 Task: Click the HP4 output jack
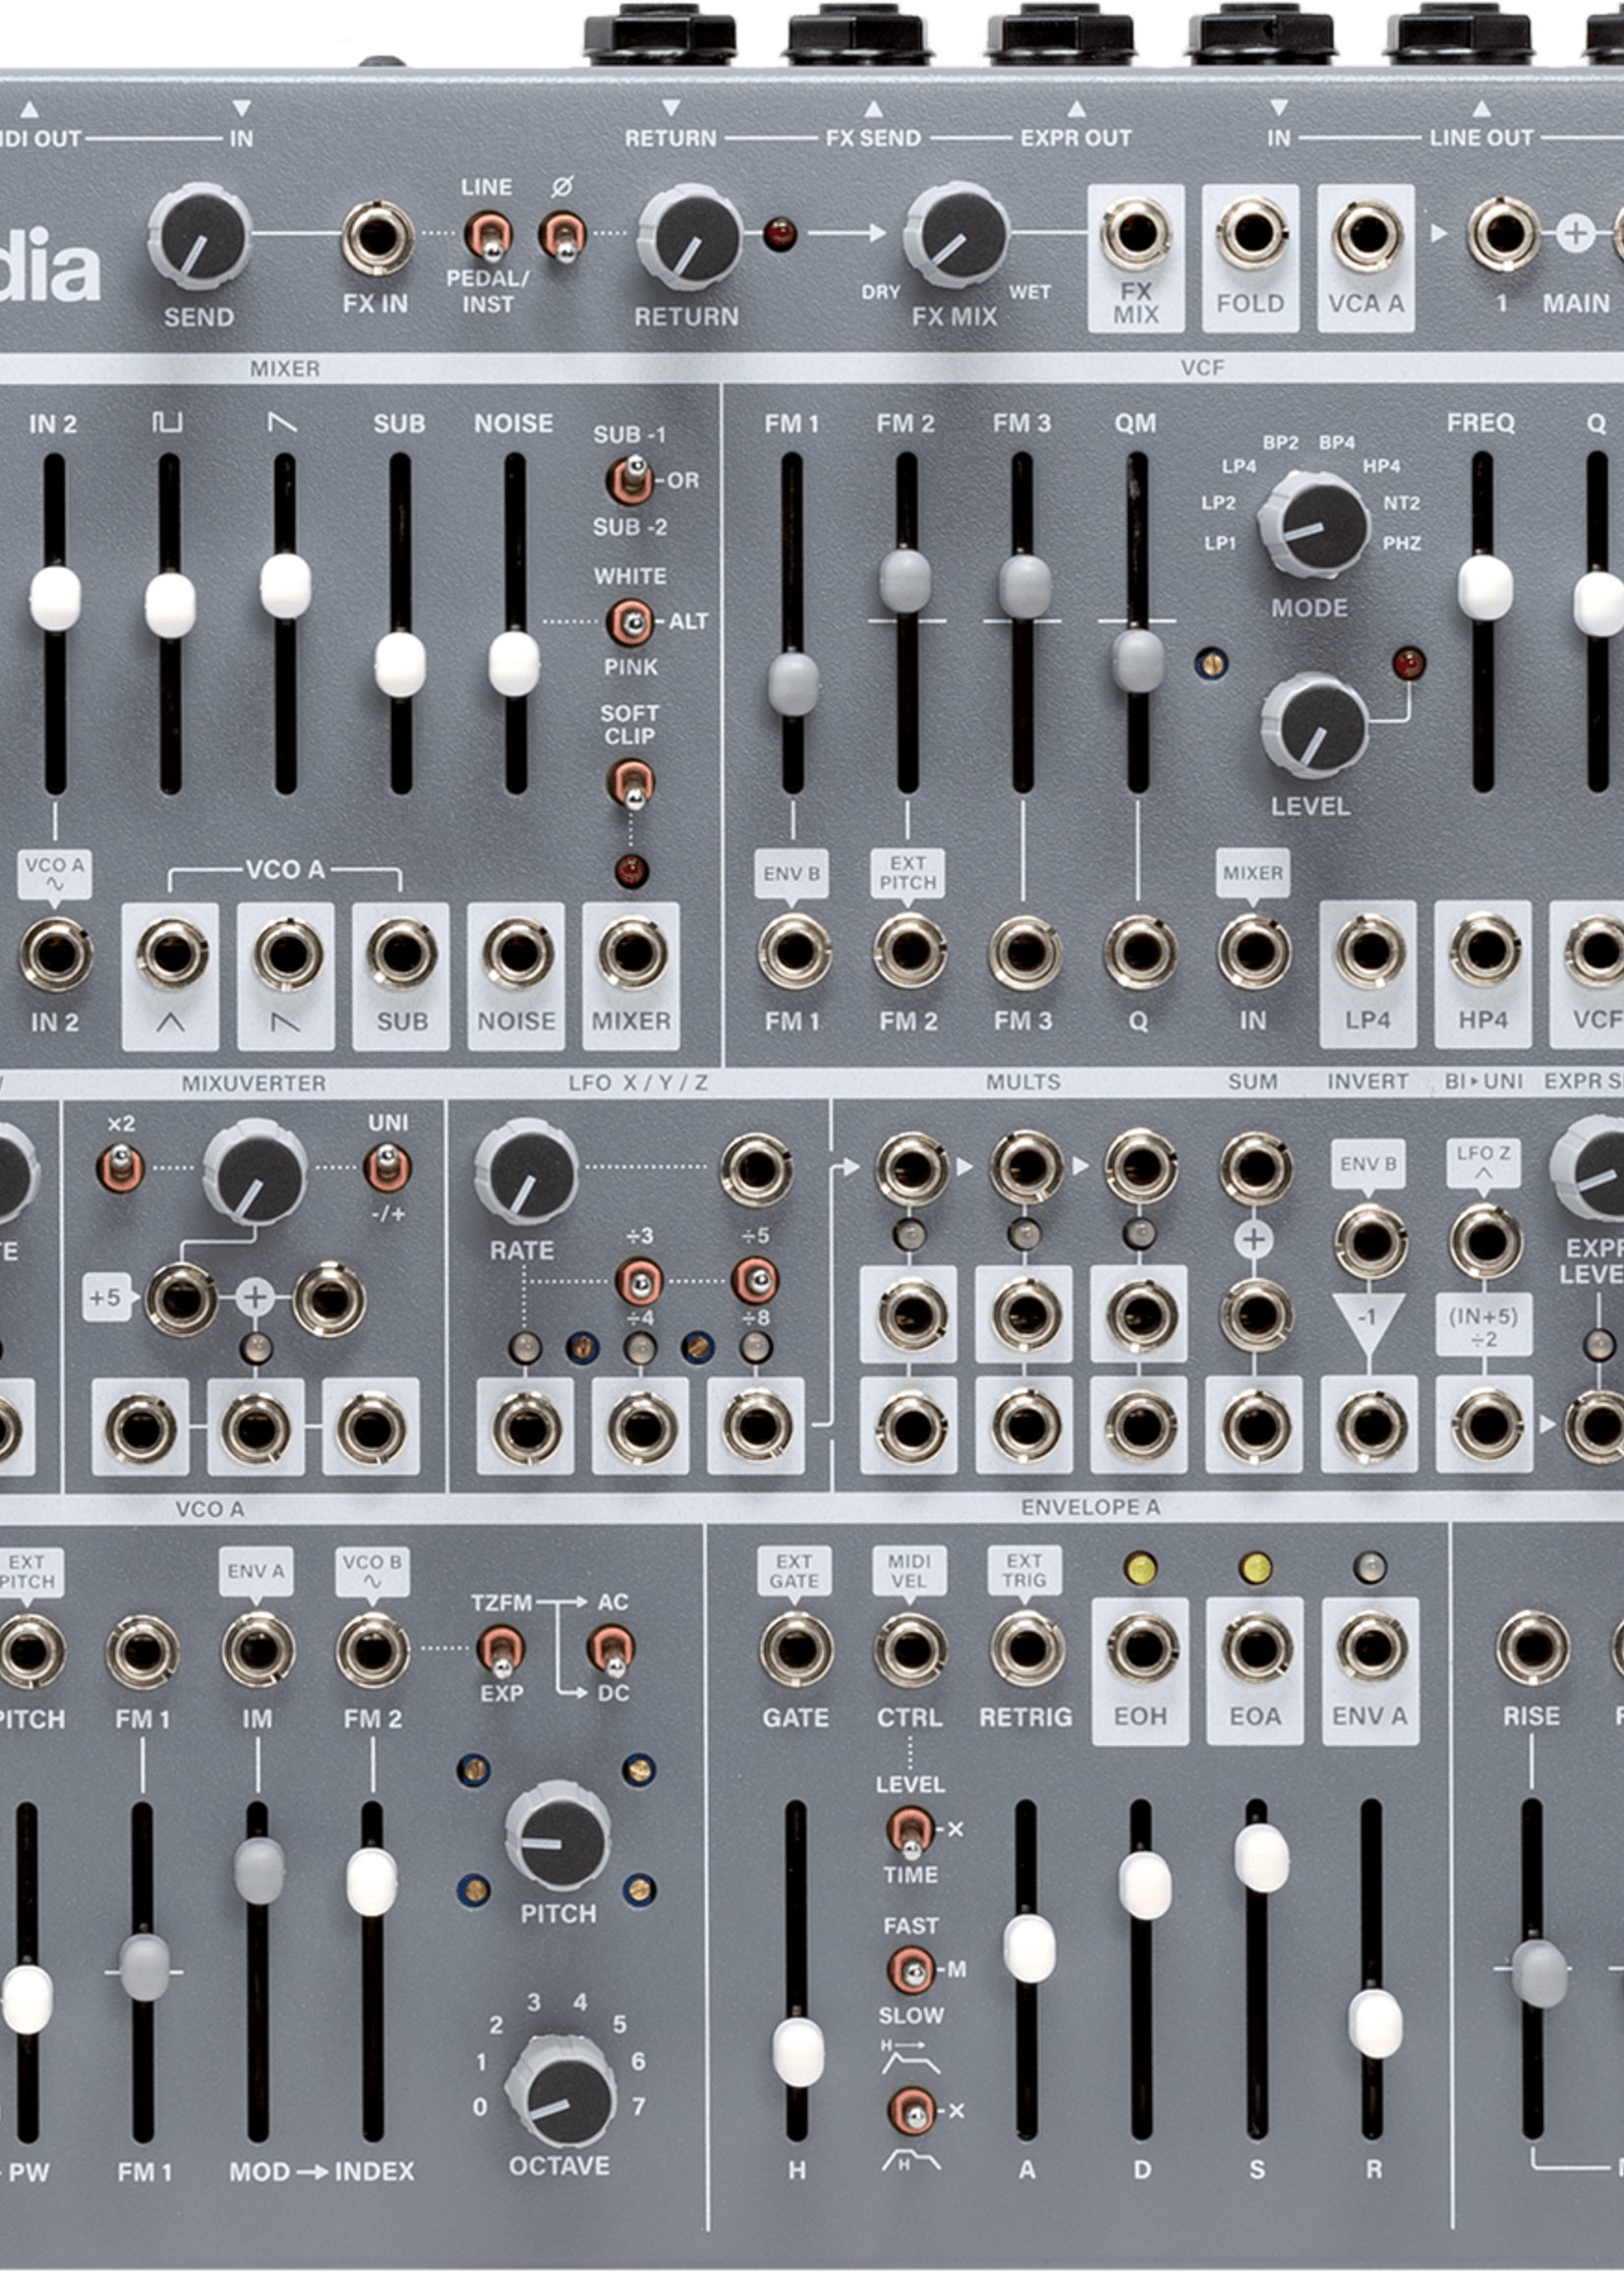(x=1484, y=951)
